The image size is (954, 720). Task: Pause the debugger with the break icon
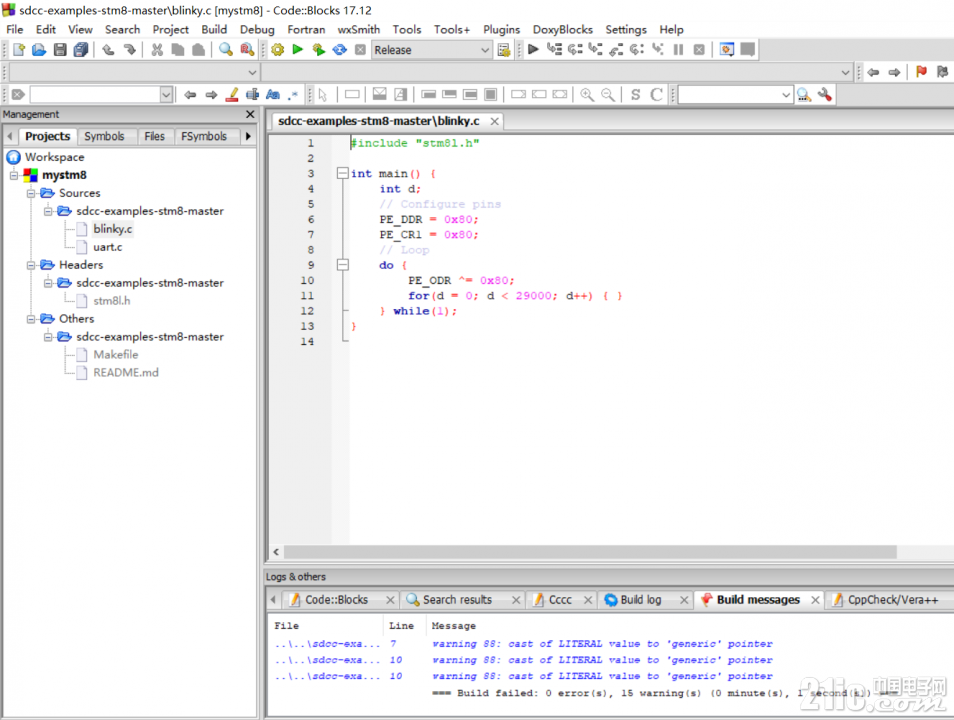678,49
